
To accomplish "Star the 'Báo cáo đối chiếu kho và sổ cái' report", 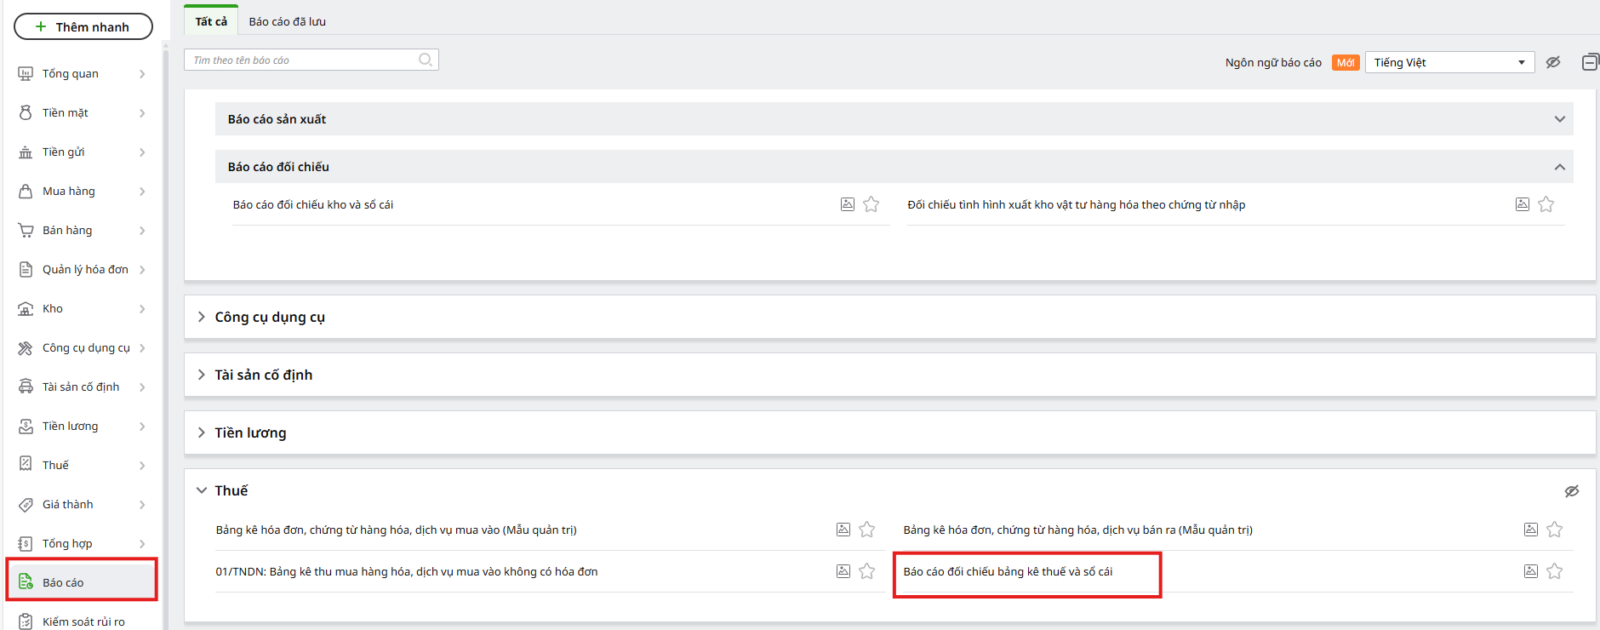I will 871,205.
